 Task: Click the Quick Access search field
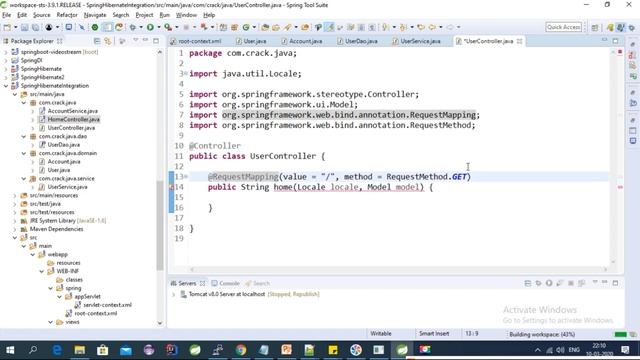coord(564,27)
